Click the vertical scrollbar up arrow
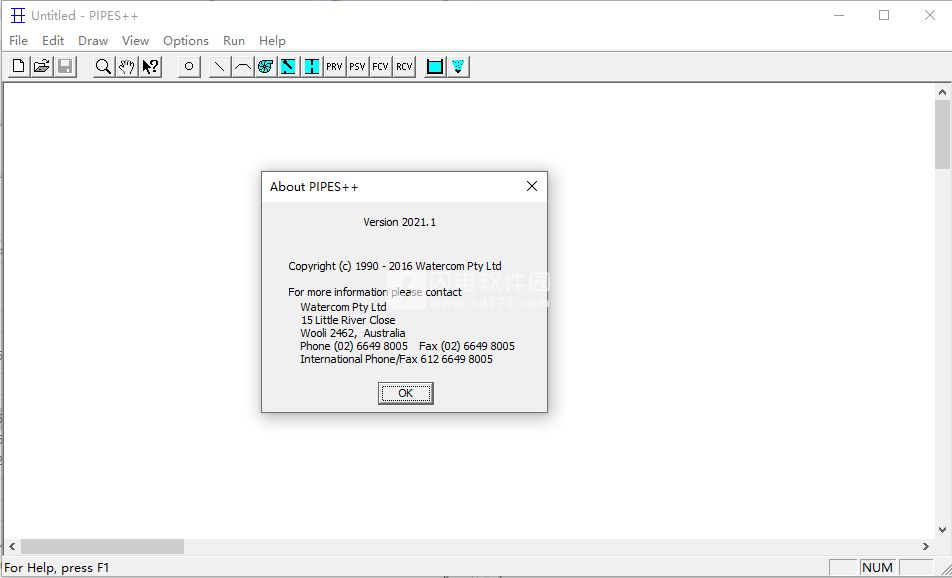The image size is (952, 578). click(x=942, y=92)
